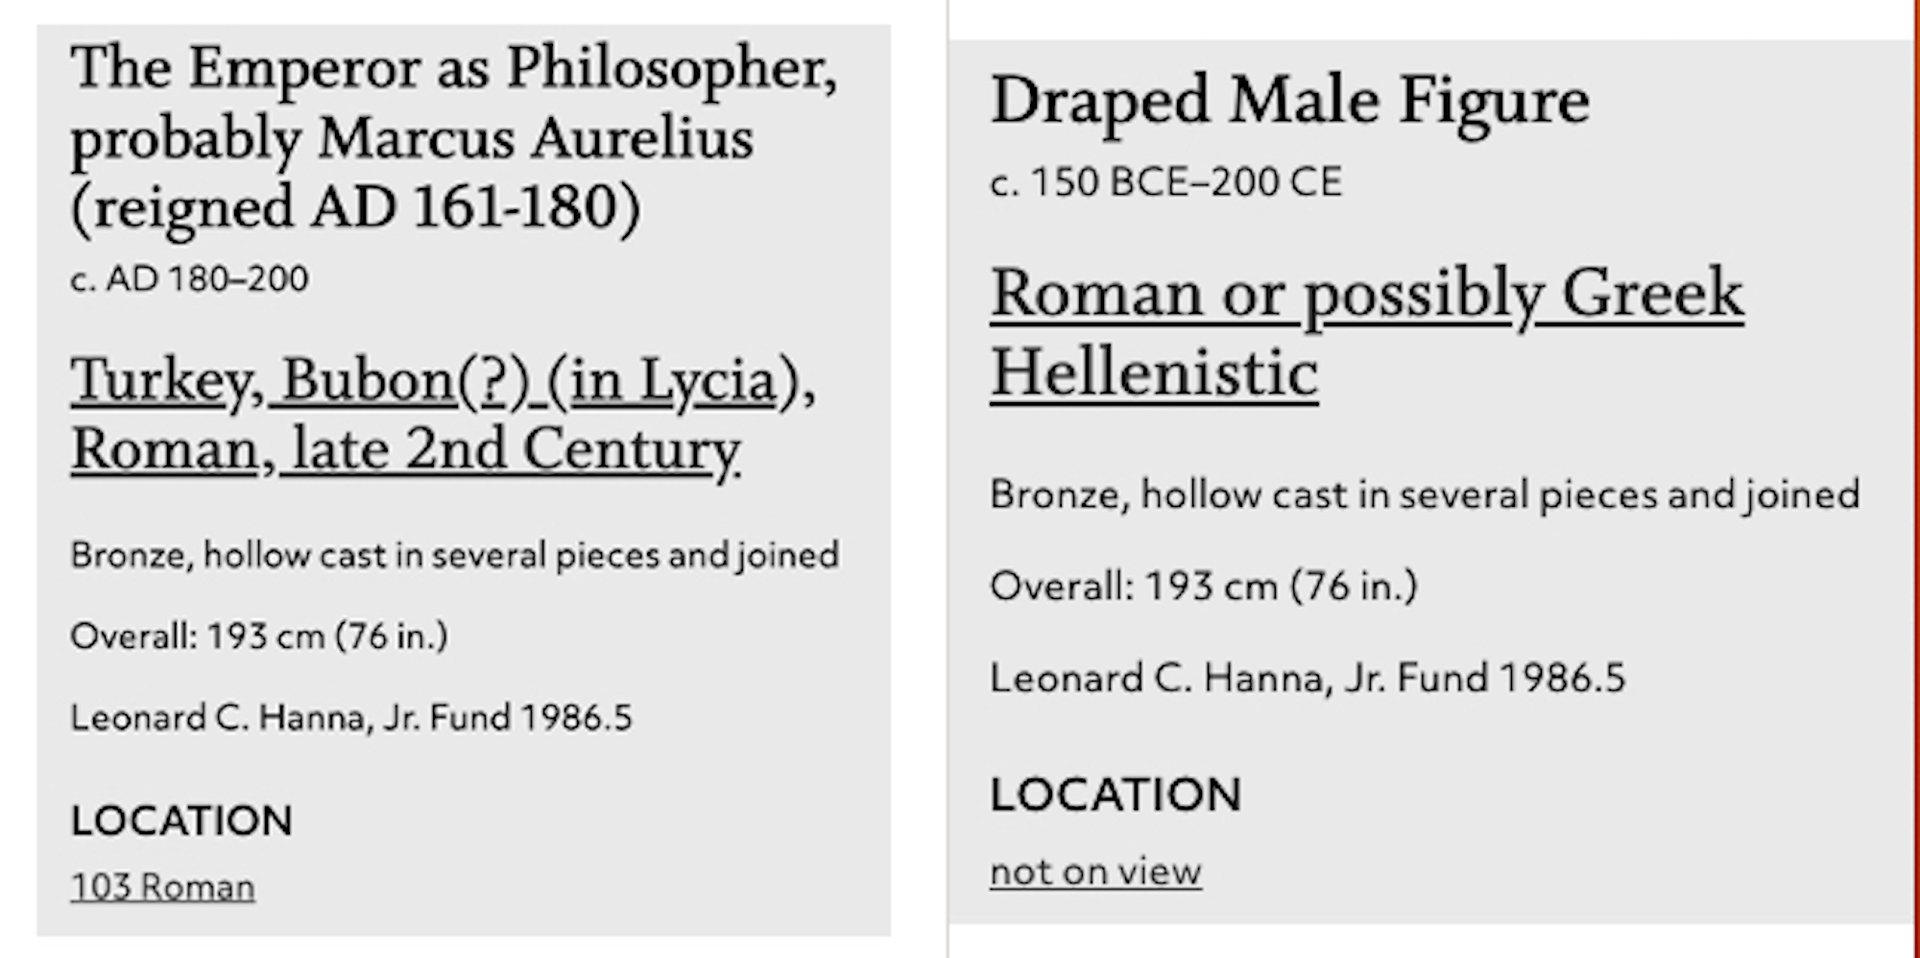Image resolution: width=1920 pixels, height=958 pixels.
Task: Click the "Draped Male Figure" heading
Action: 1289,101
